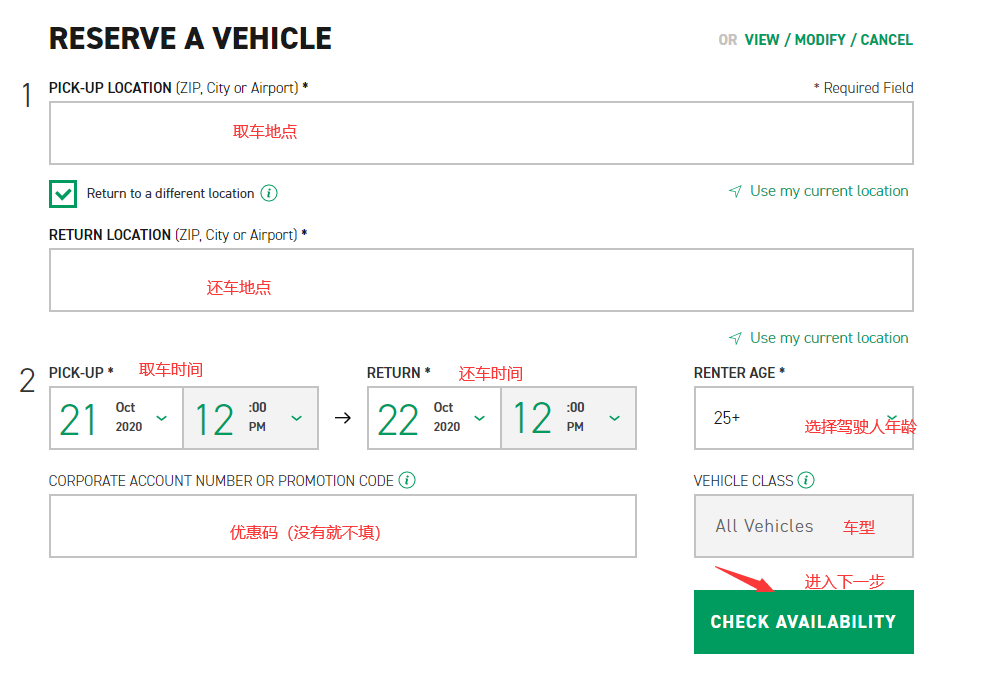Image resolution: width=987 pixels, height=679 pixels.
Task: Use my current location for pick-up
Action: (829, 191)
